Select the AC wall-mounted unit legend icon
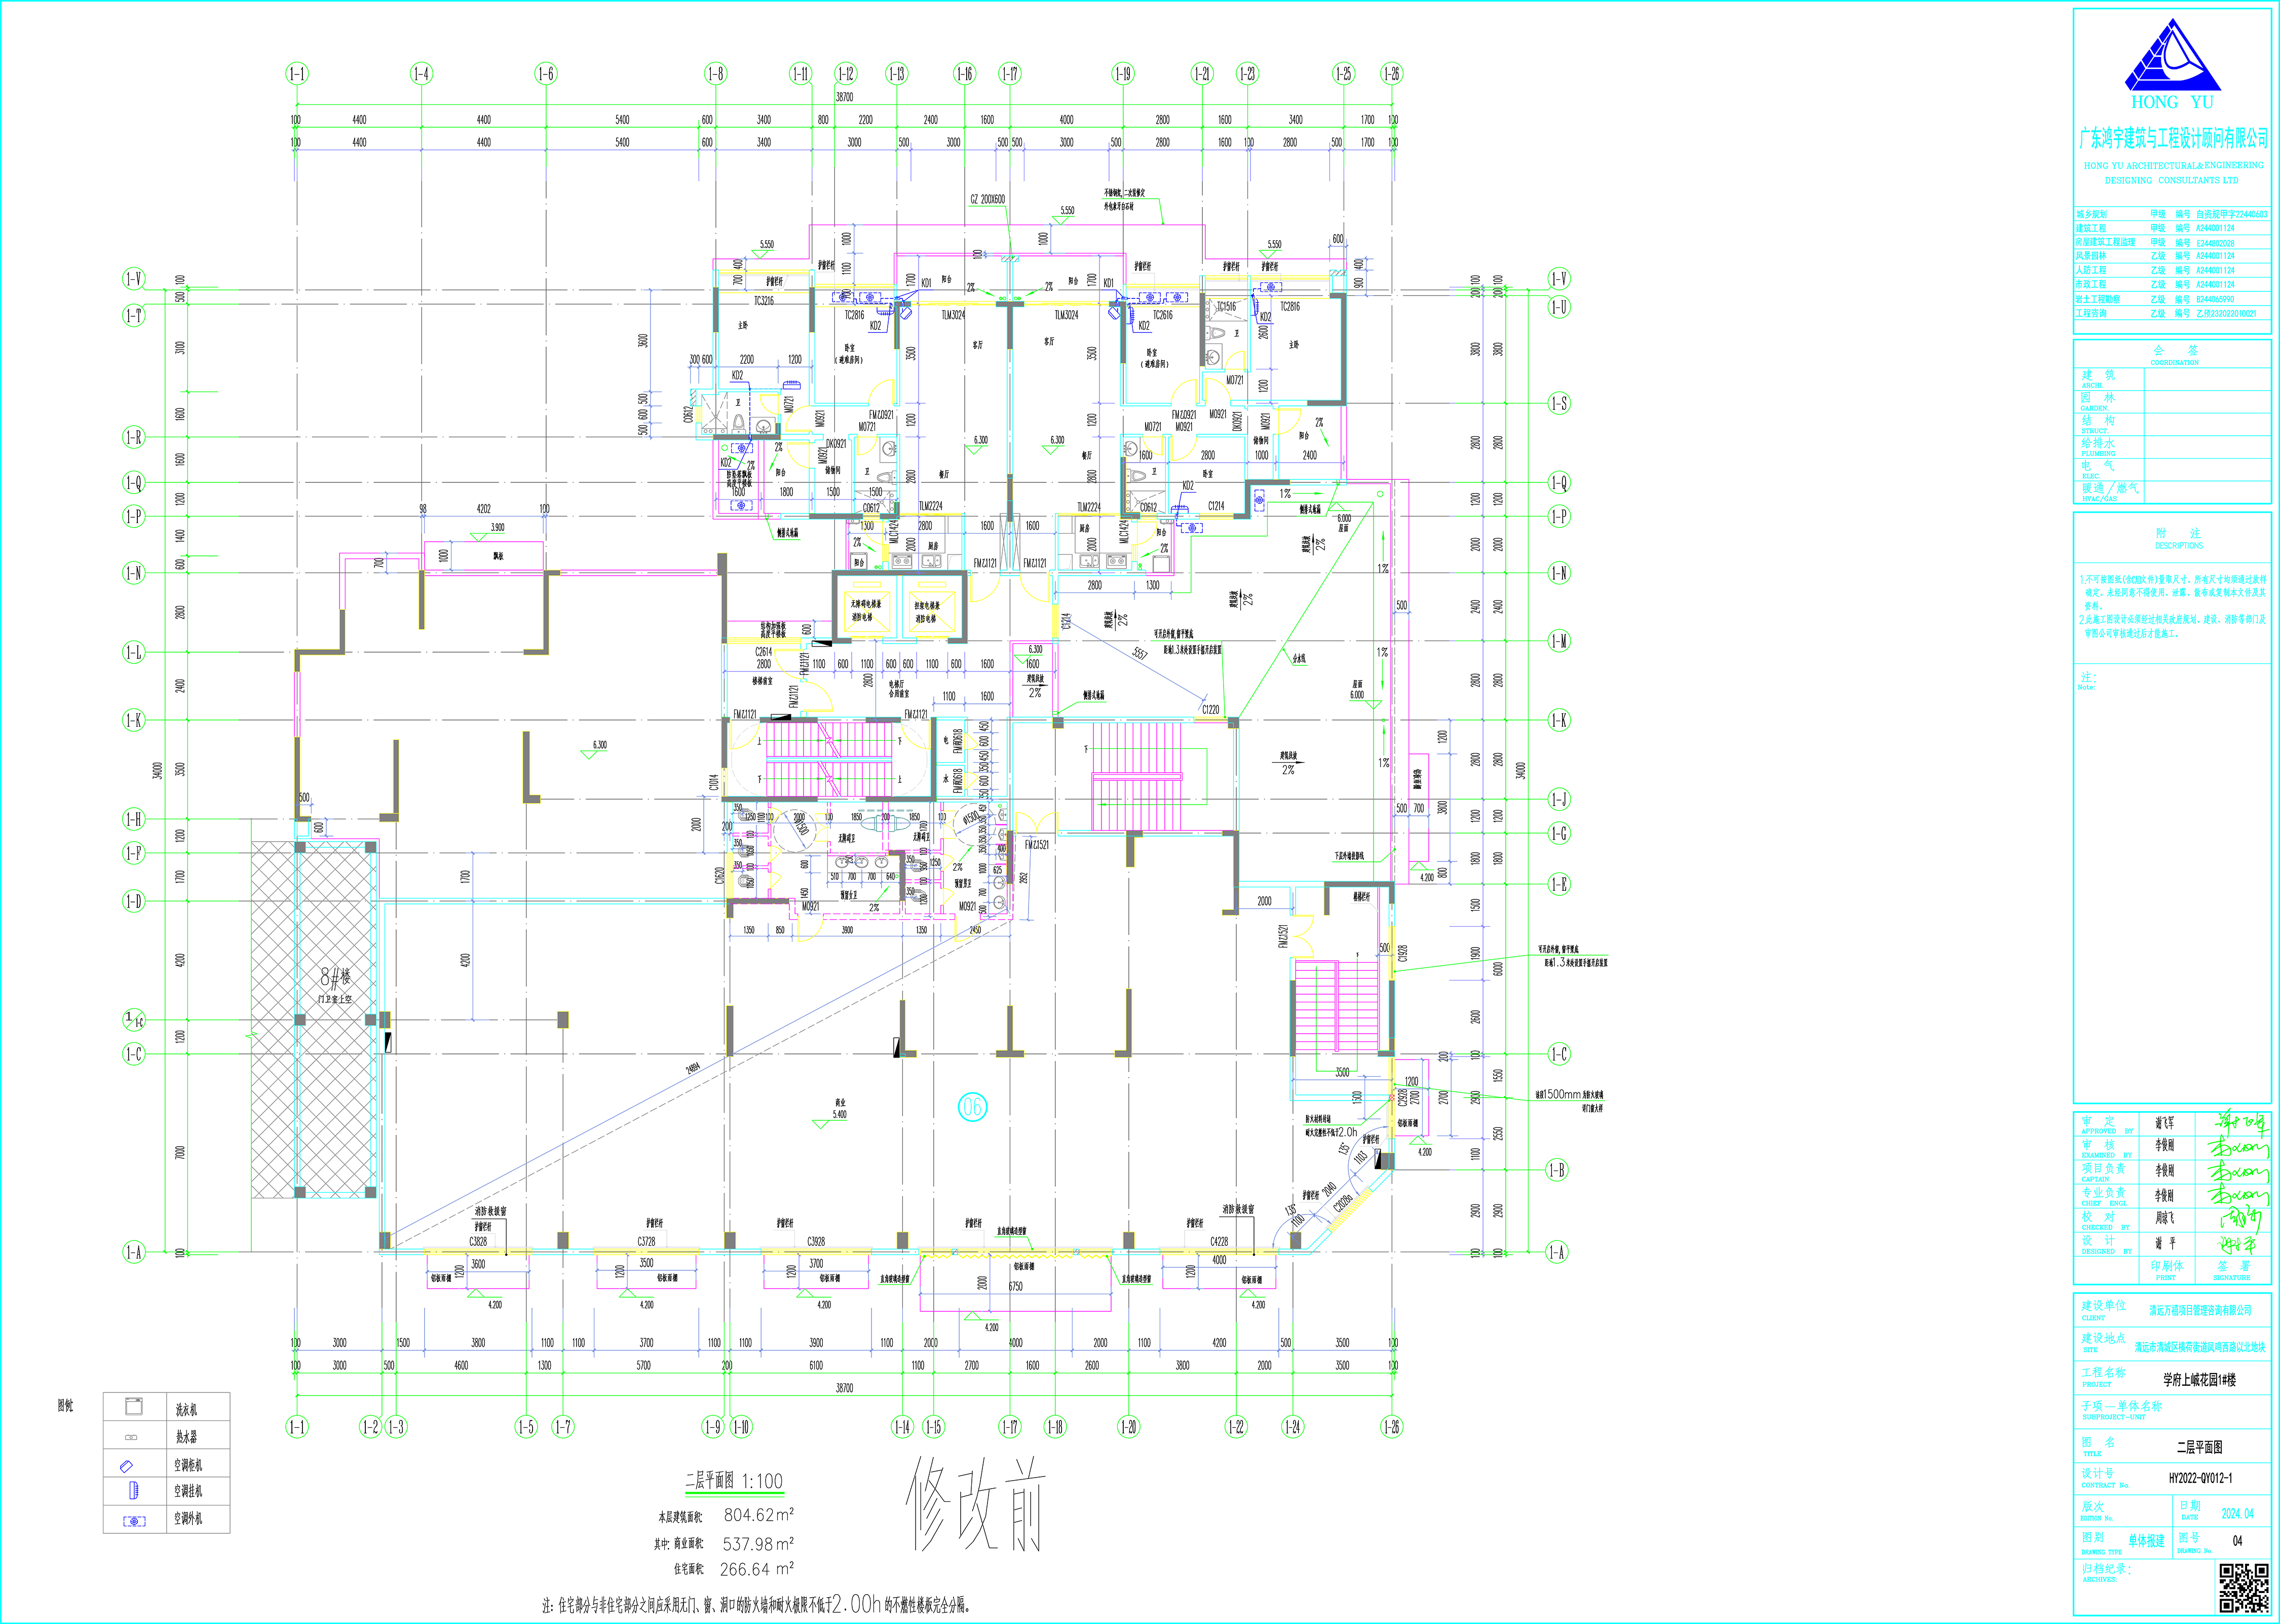Screen dimensions: 2280x1624 click(134, 1491)
